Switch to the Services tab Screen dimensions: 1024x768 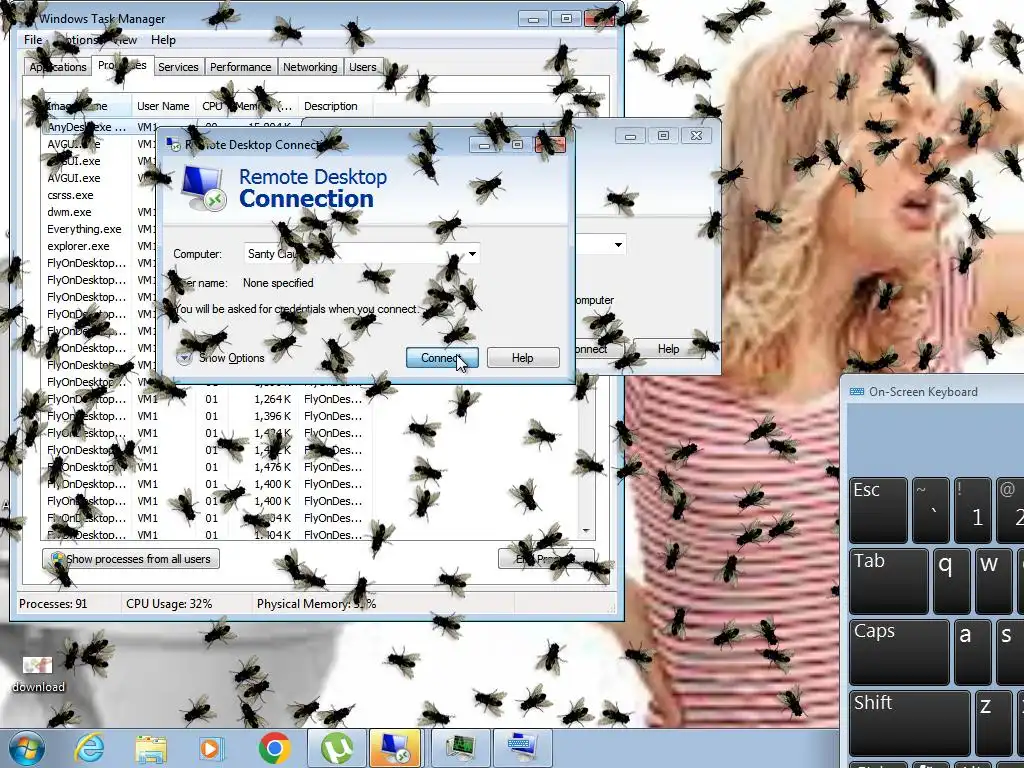178,67
